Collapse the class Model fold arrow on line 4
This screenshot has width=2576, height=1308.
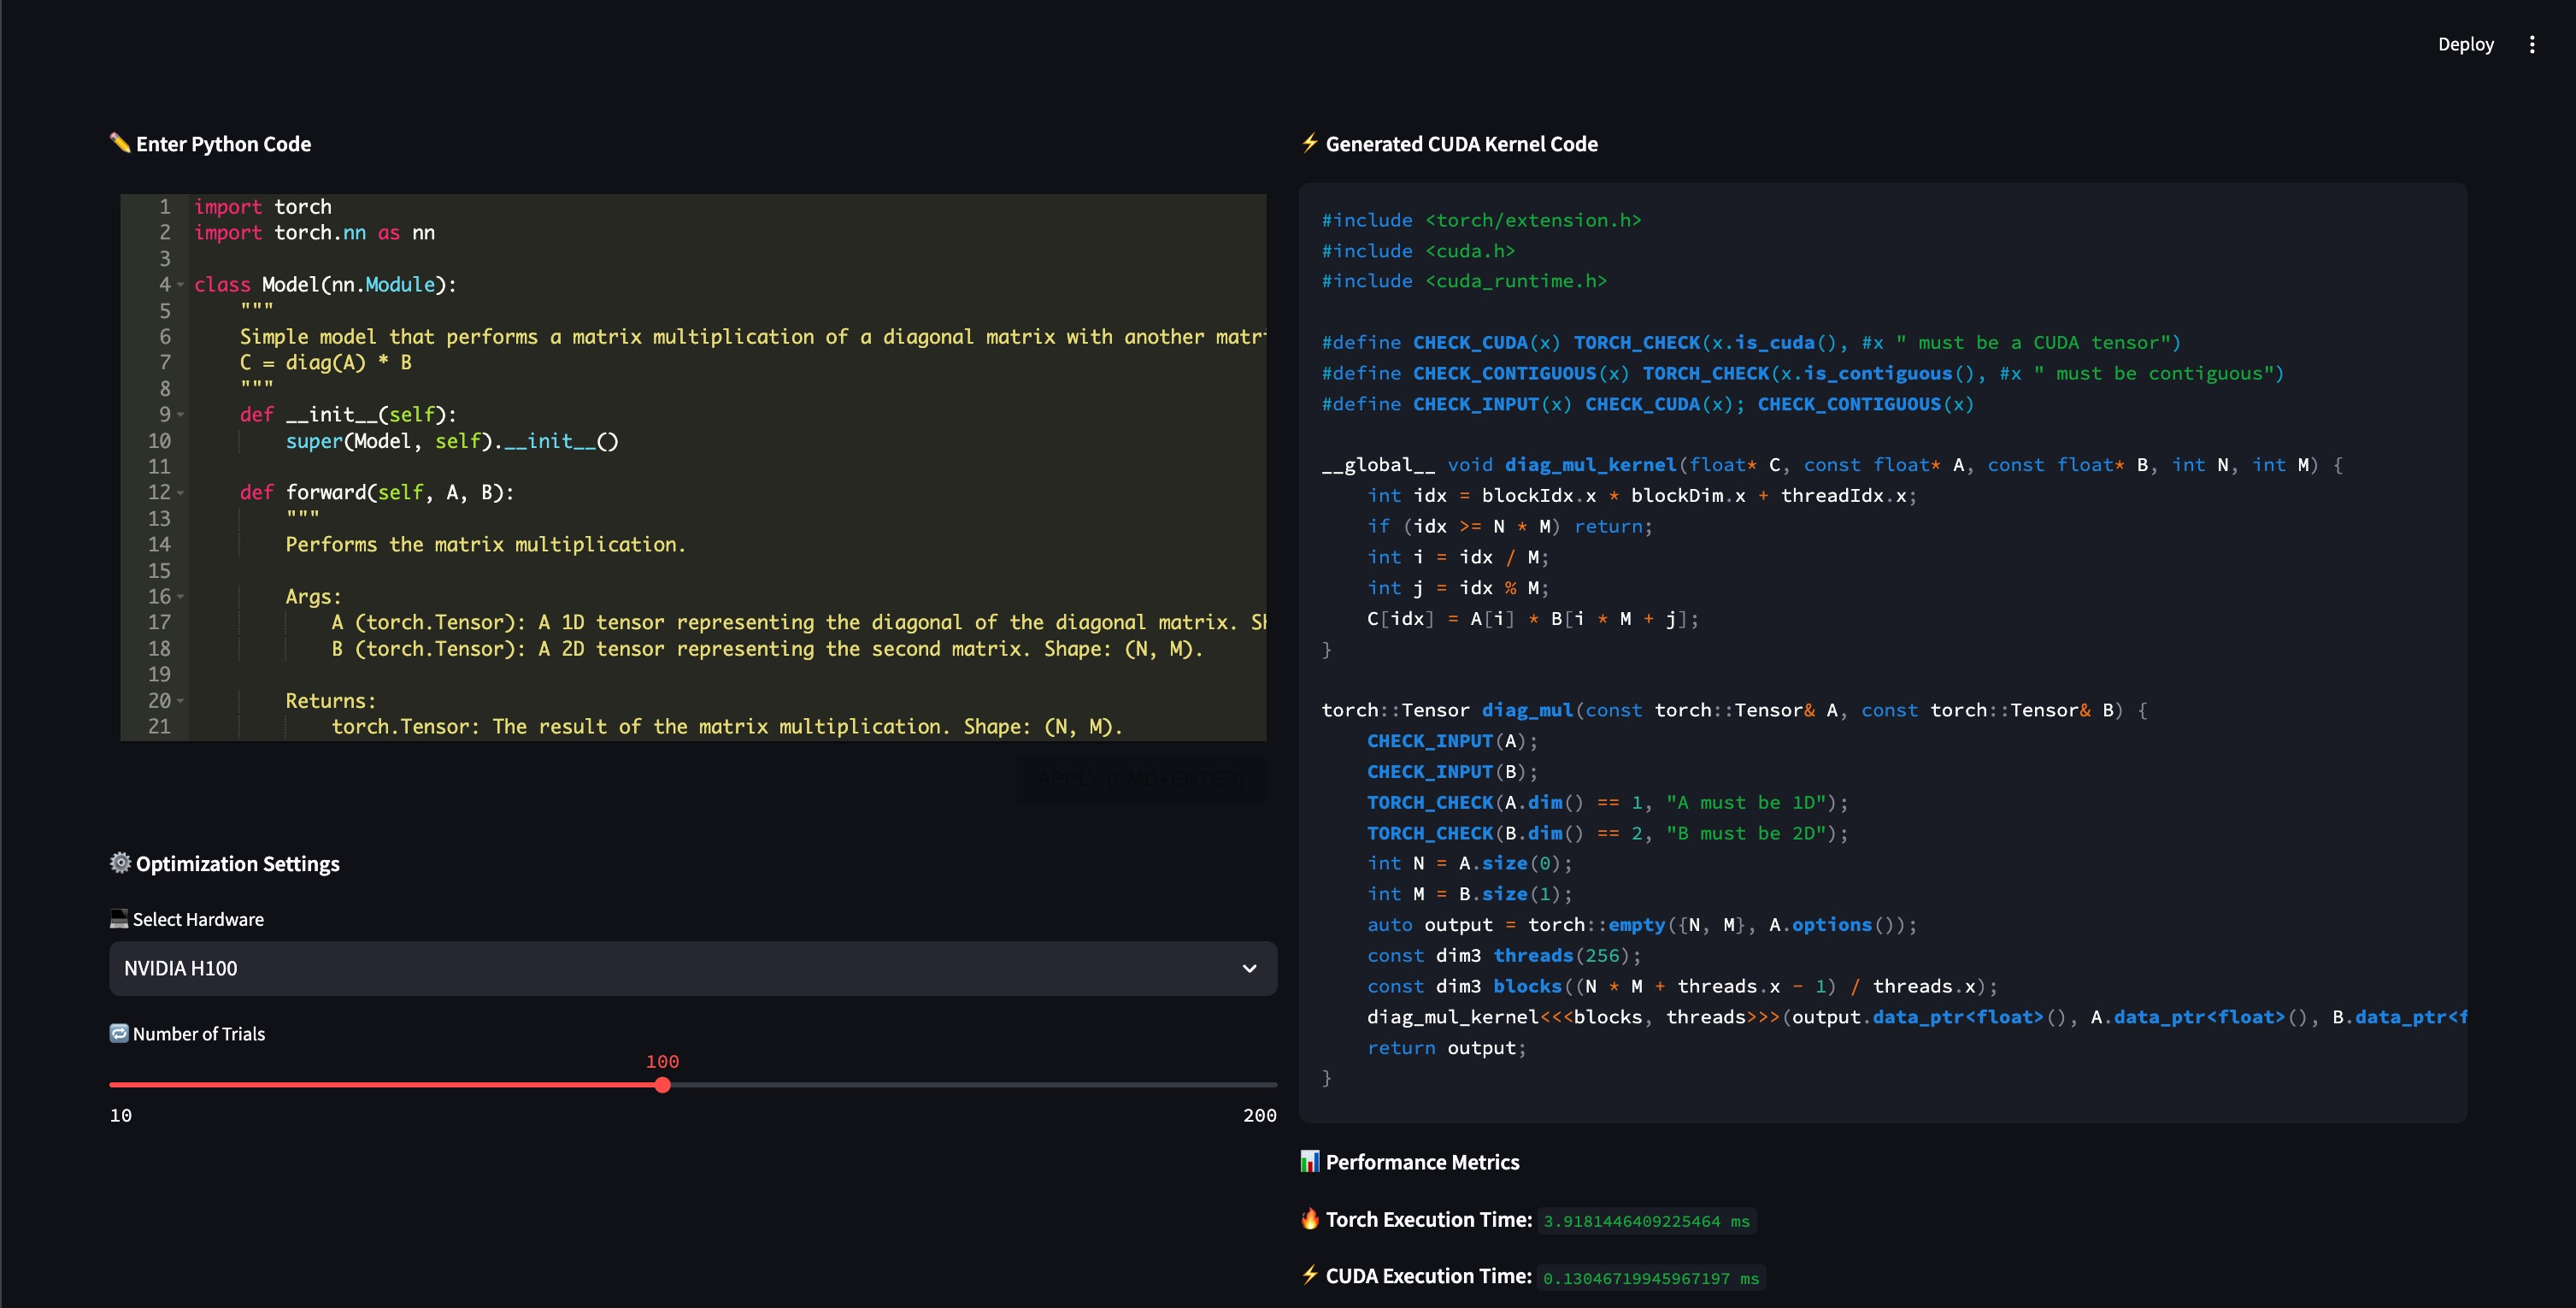[x=181, y=285]
